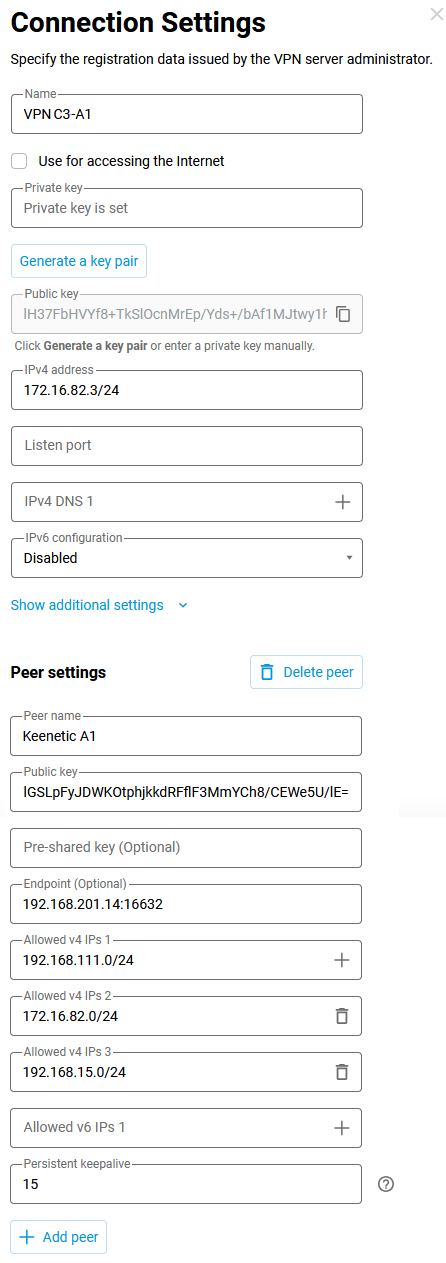The image size is (446, 1263).
Task: Click into the Private key field
Action: [187, 208]
